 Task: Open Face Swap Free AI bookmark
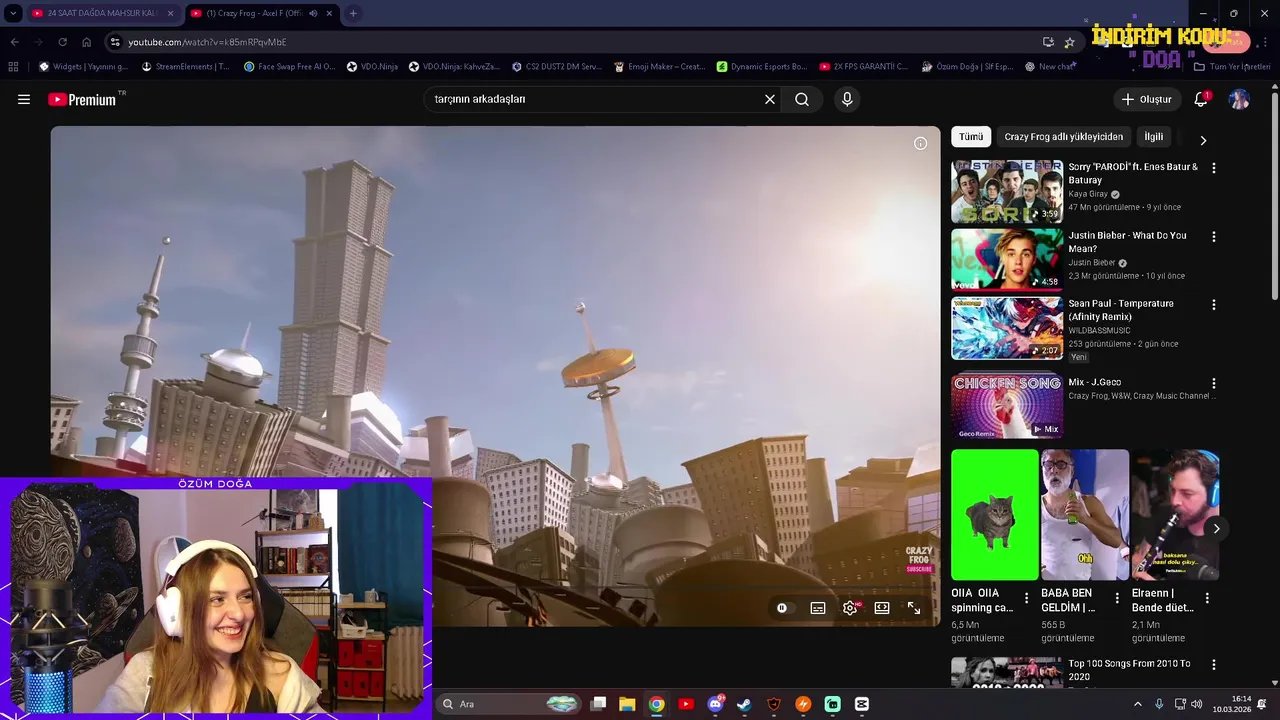[288, 67]
